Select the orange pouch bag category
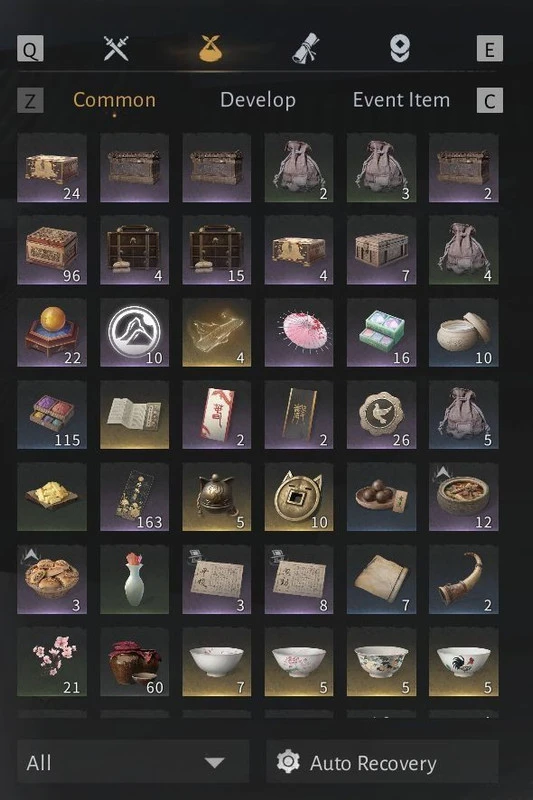The width and height of the screenshot is (533, 800). pos(211,49)
